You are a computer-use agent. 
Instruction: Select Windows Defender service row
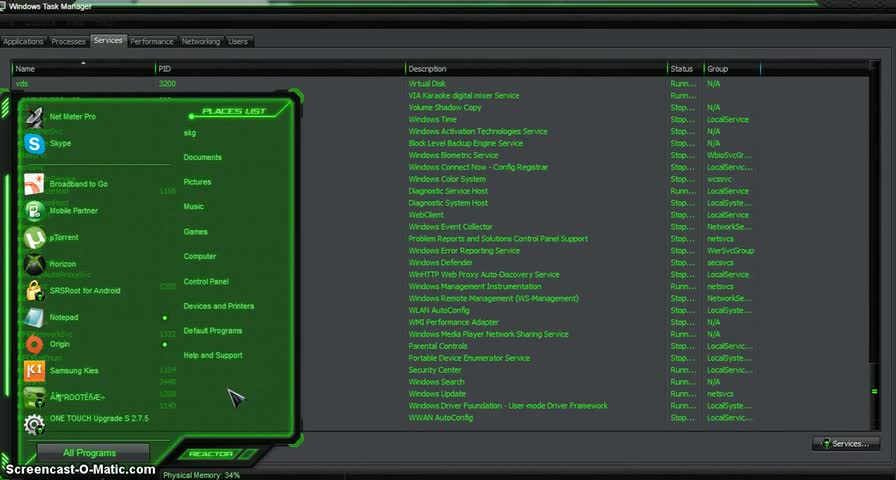point(440,263)
